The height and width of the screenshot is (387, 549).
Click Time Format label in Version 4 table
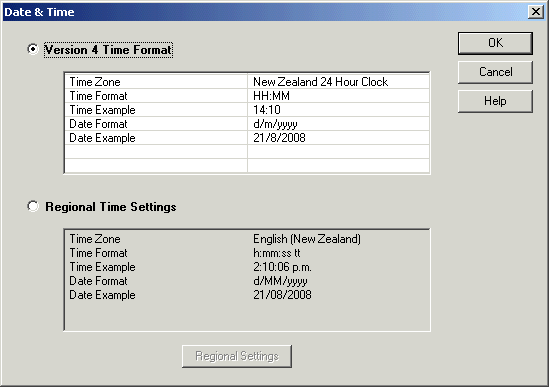[98, 96]
